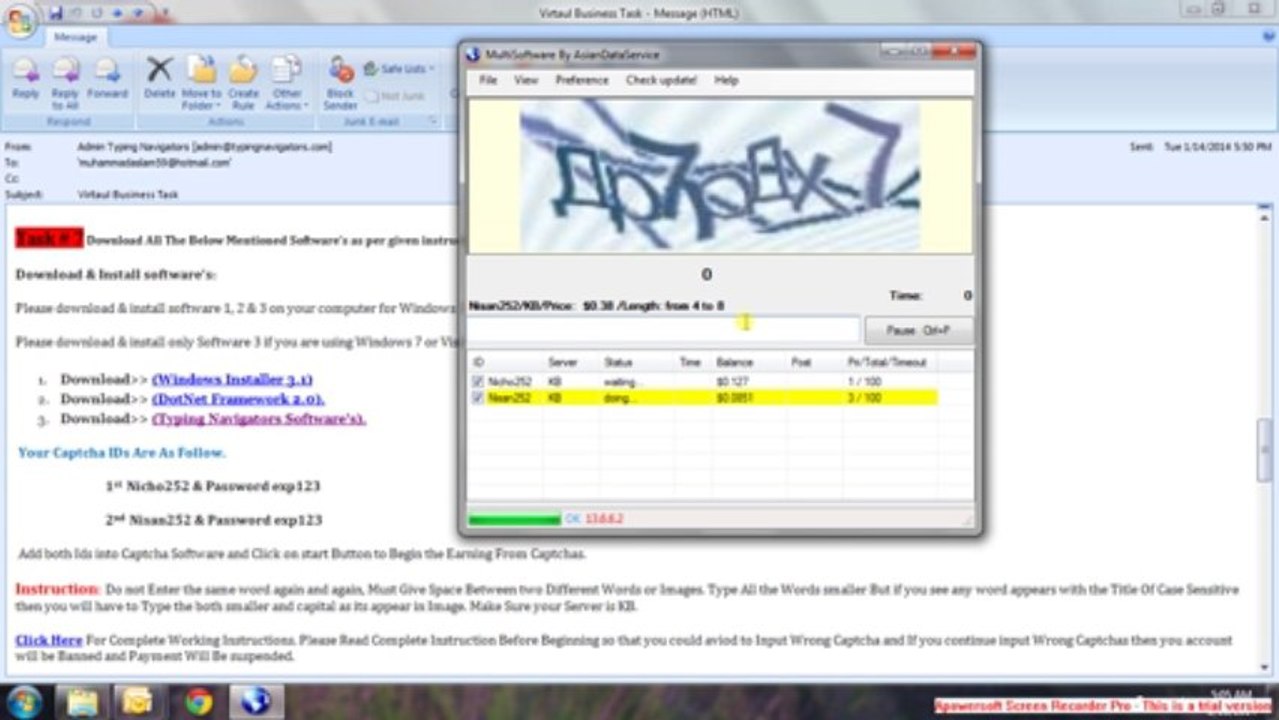Click the Undo icon in quick access toolbar
The height and width of the screenshot is (720, 1279).
76,12
